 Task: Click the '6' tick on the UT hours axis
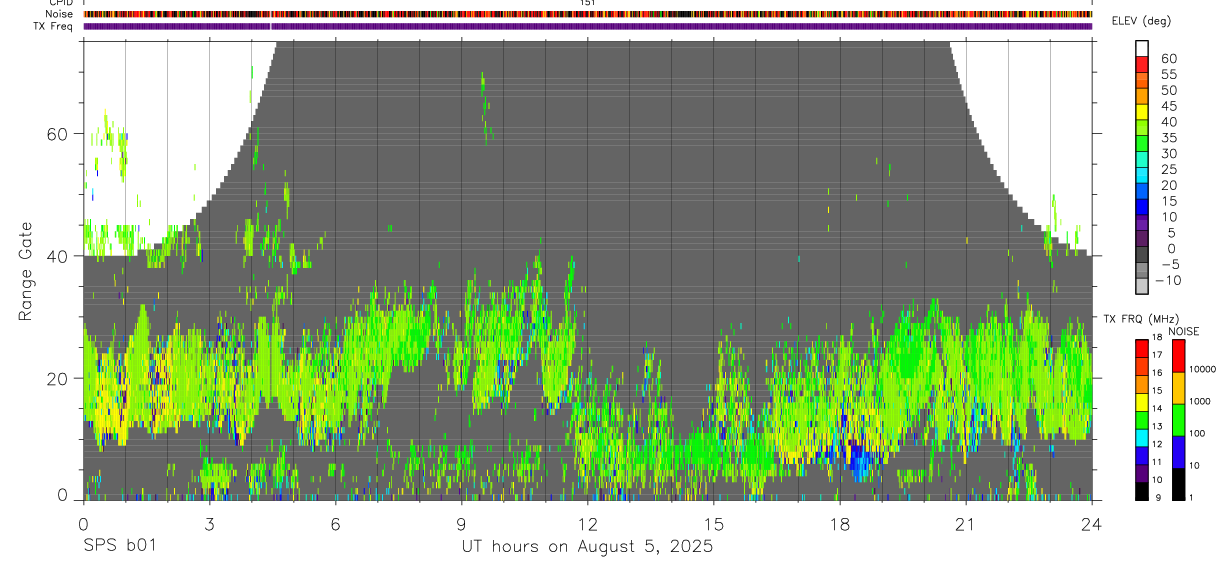pyautogui.click(x=335, y=523)
